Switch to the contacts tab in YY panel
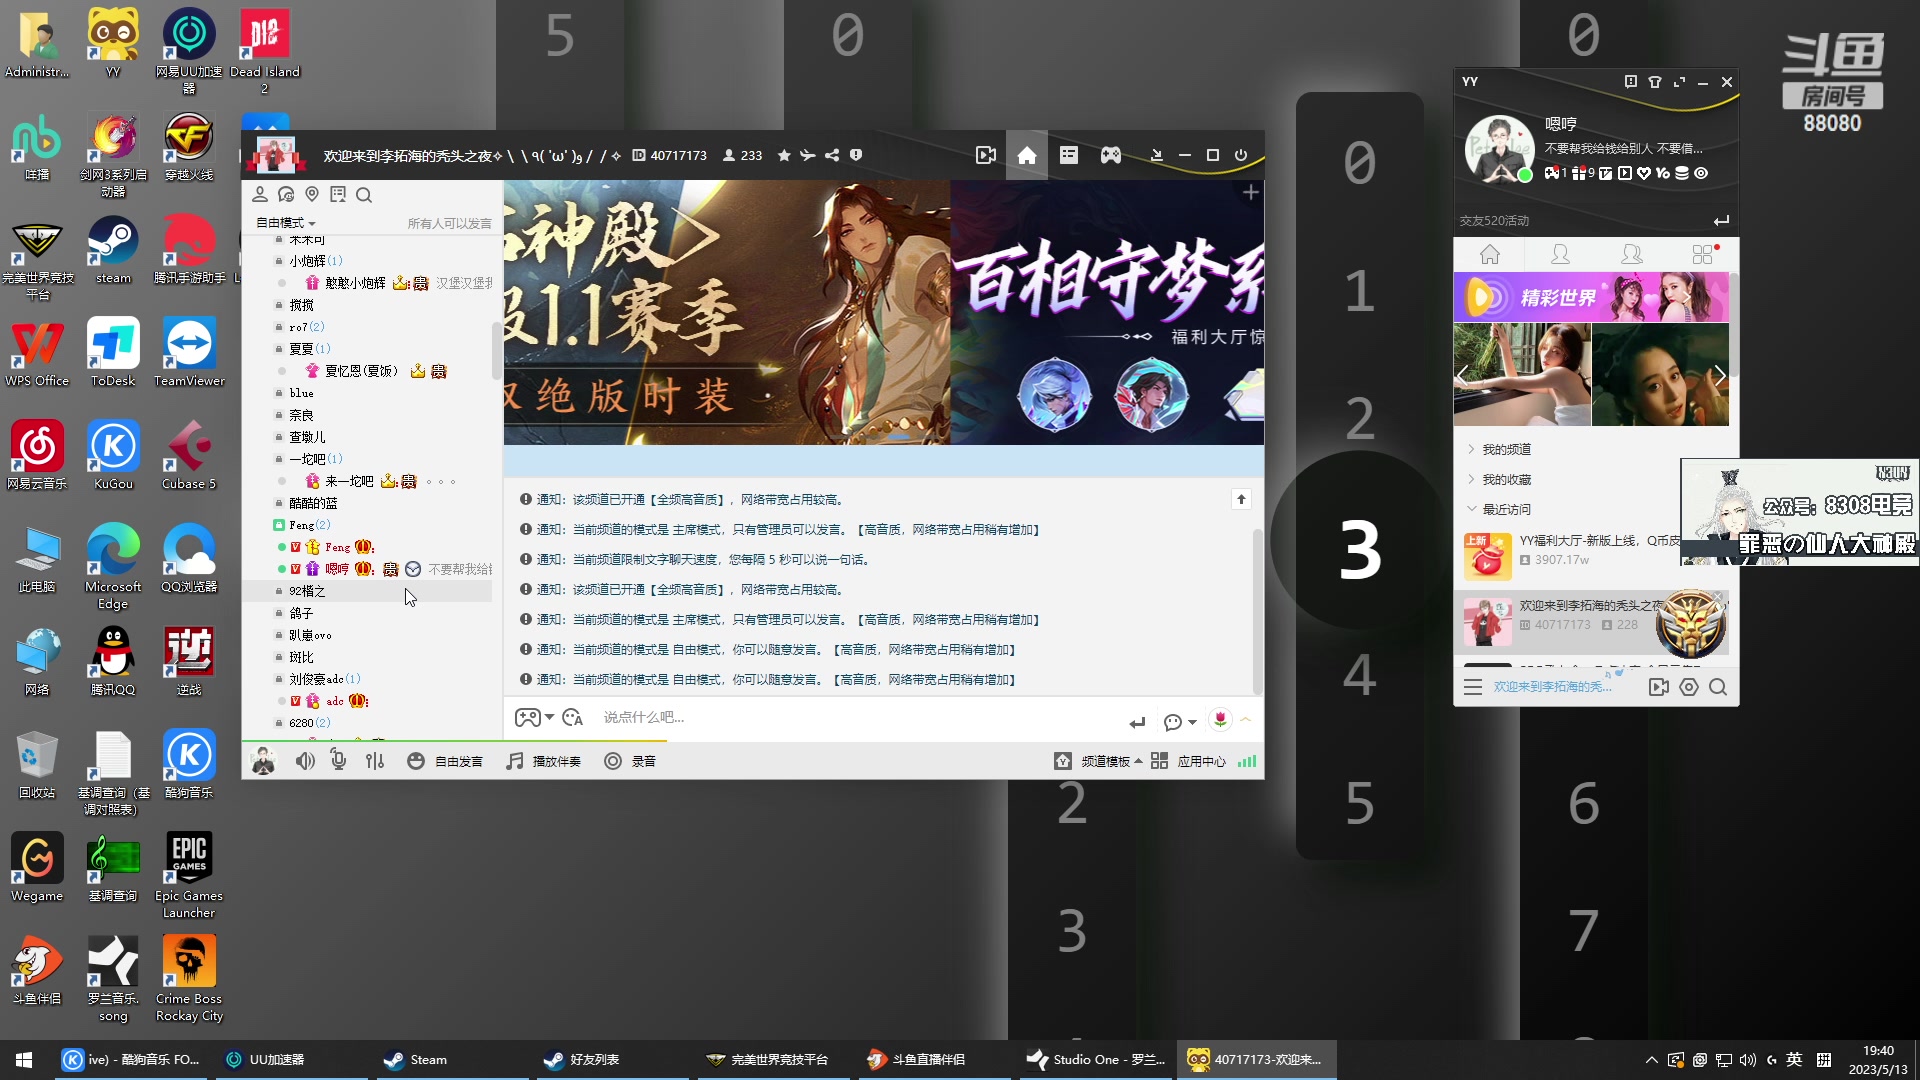Viewport: 1920px width, 1080px height. pos(1558,255)
